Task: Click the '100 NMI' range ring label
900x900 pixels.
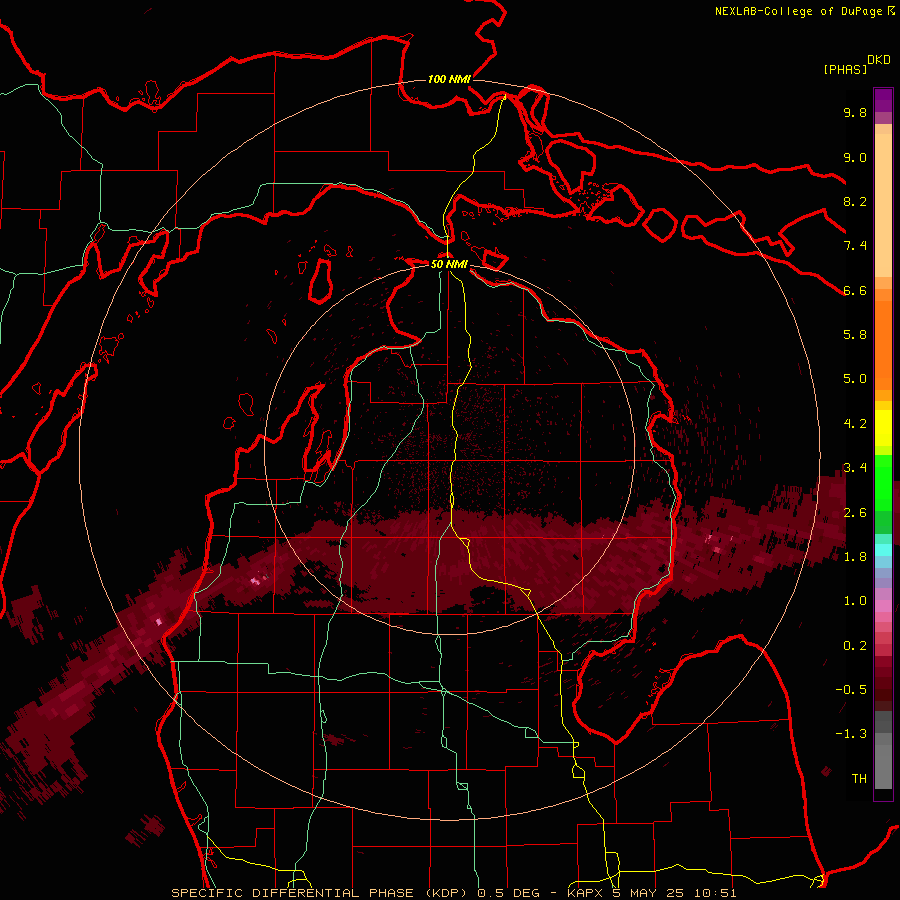Action: (449, 79)
